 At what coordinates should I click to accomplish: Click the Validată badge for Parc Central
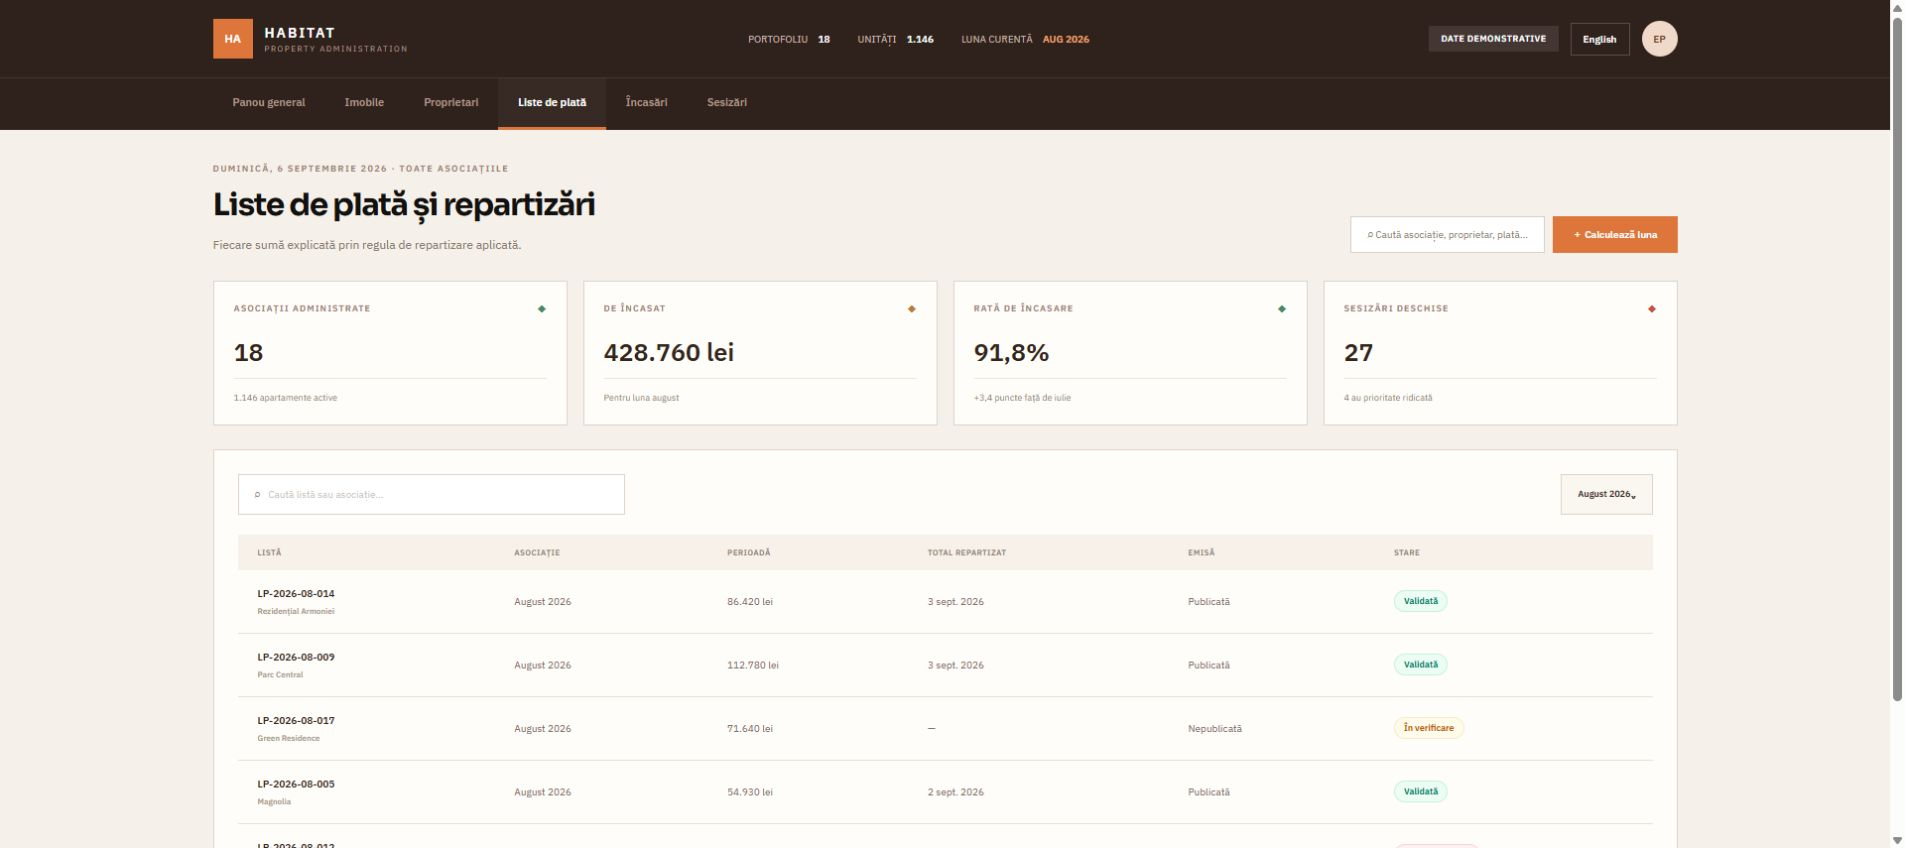click(x=1420, y=665)
